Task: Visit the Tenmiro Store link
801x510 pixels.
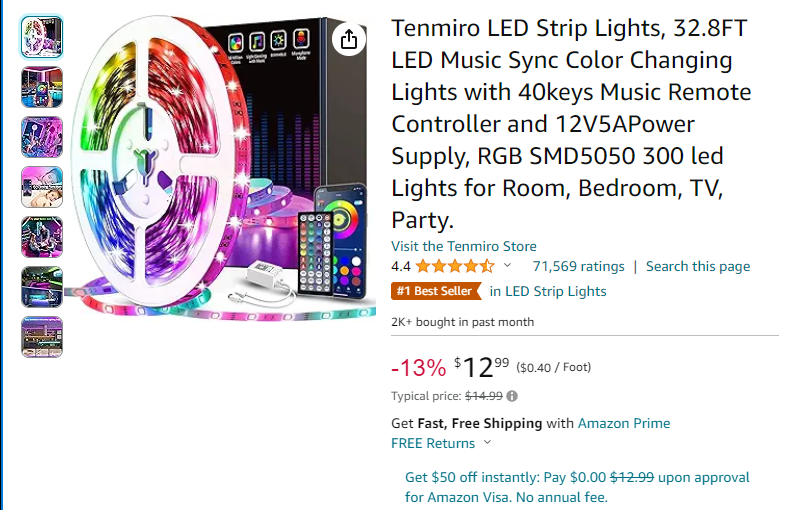Action: click(463, 246)
